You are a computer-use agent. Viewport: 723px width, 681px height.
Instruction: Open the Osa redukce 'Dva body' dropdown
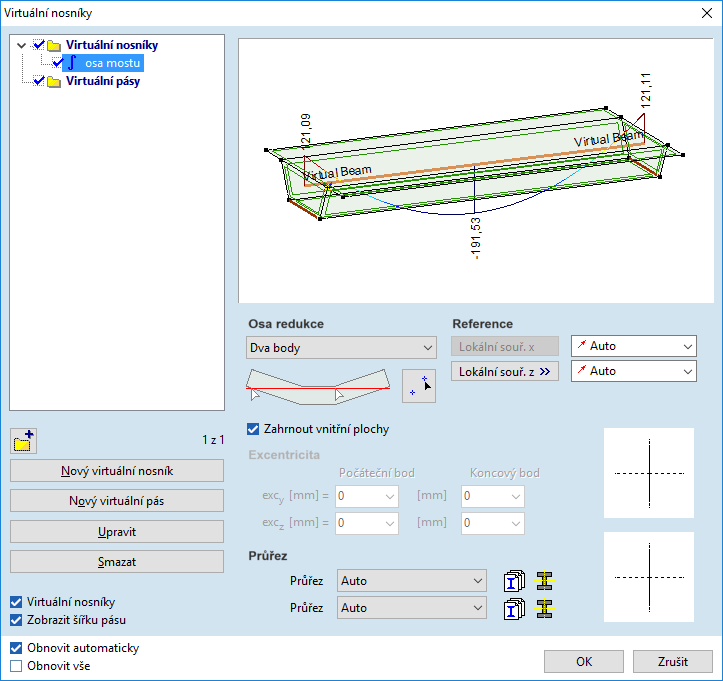point(341,348)
